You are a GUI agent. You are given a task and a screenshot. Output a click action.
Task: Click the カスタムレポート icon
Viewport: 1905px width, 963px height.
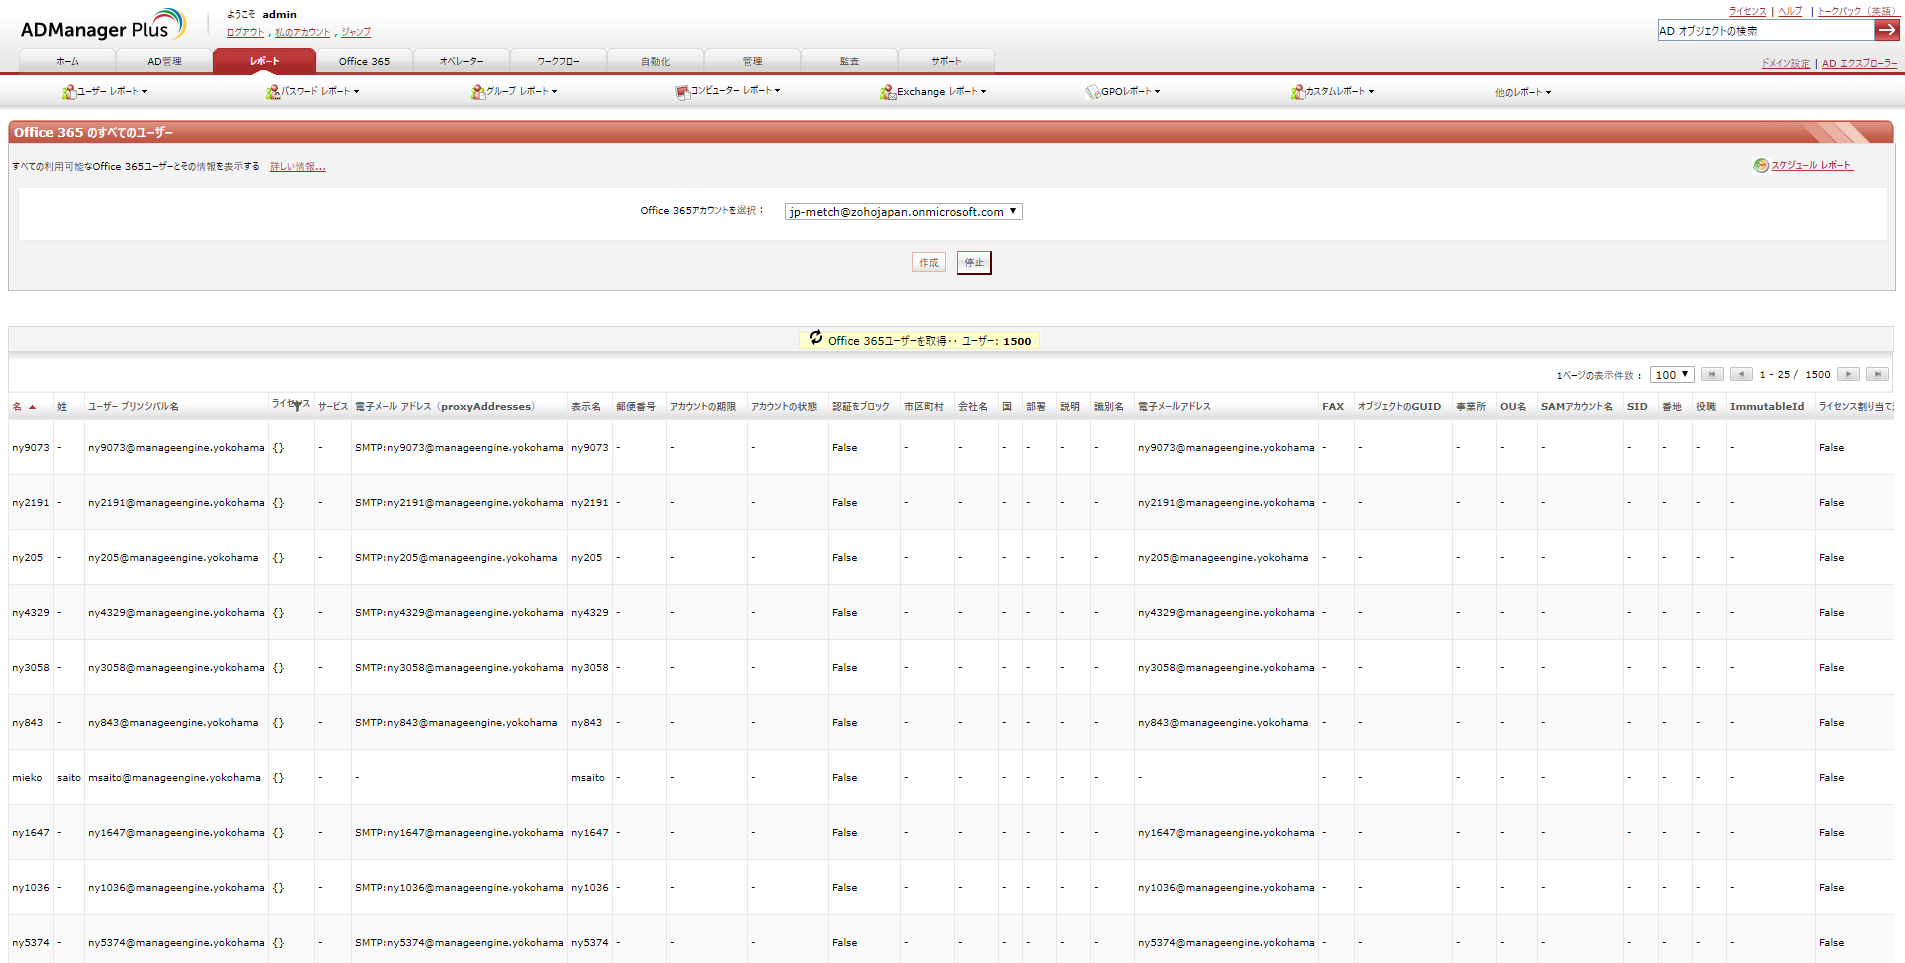click(x=1297, y=92)
